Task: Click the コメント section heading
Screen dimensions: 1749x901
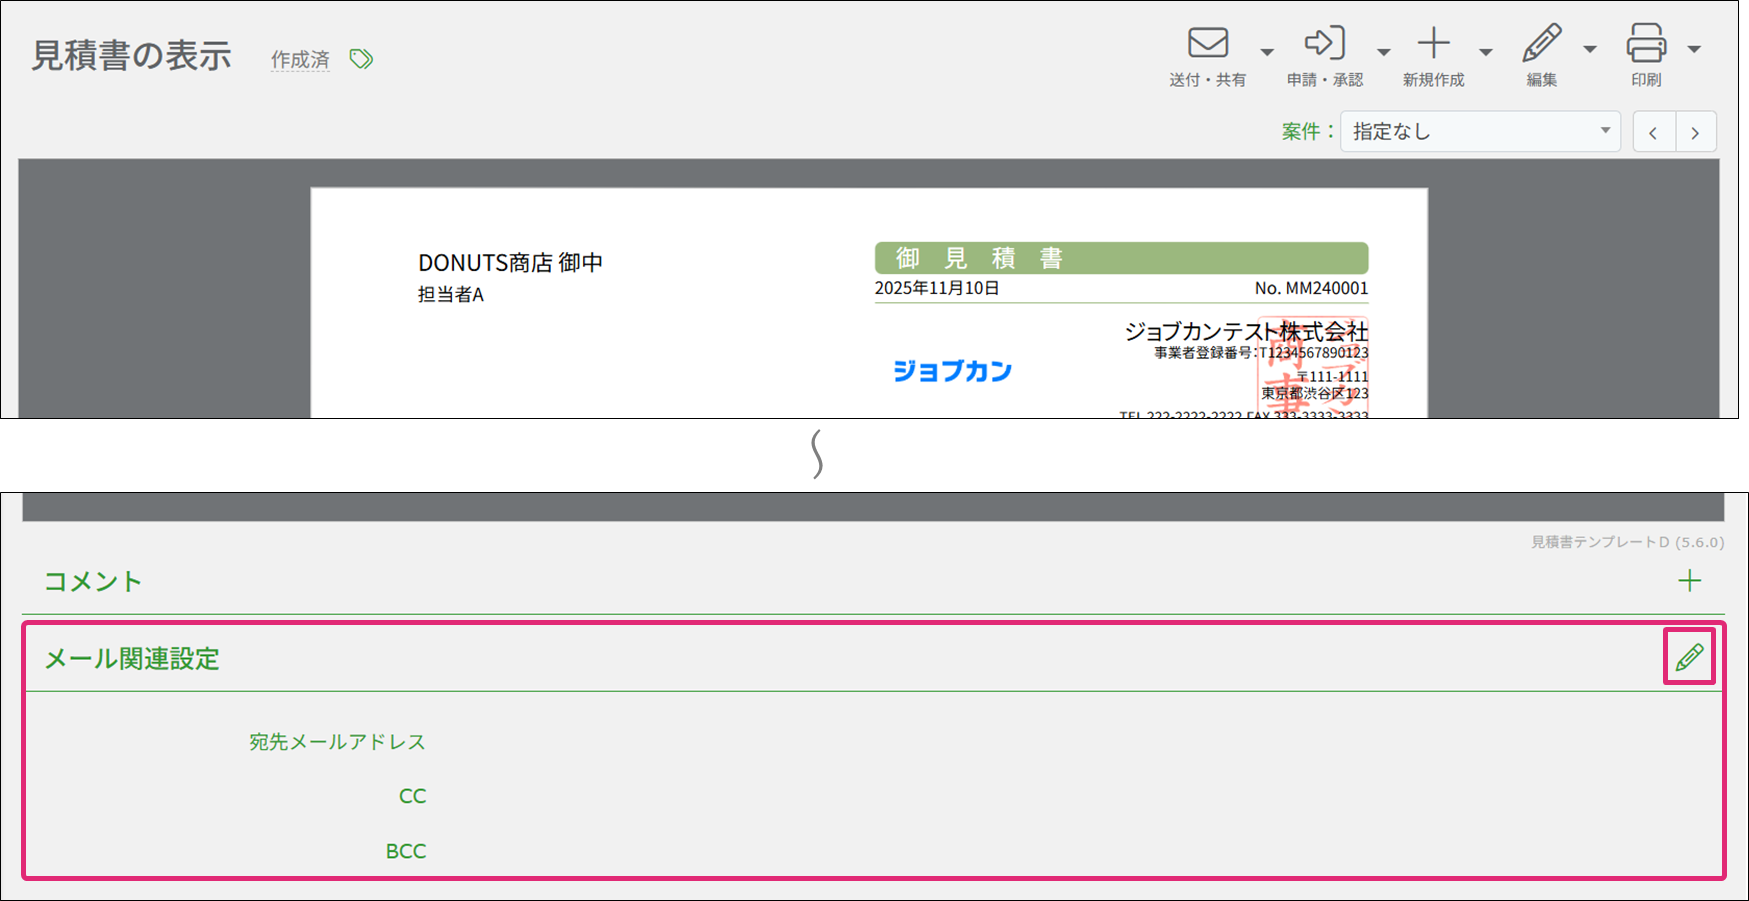Action: [93, 581]
